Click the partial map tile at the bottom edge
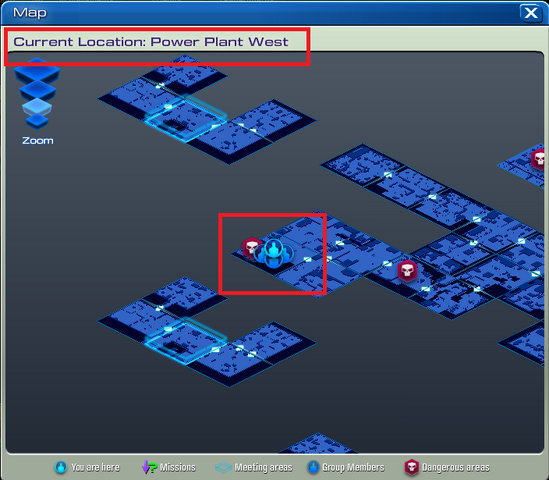549x480 pixels. (318, 443)
